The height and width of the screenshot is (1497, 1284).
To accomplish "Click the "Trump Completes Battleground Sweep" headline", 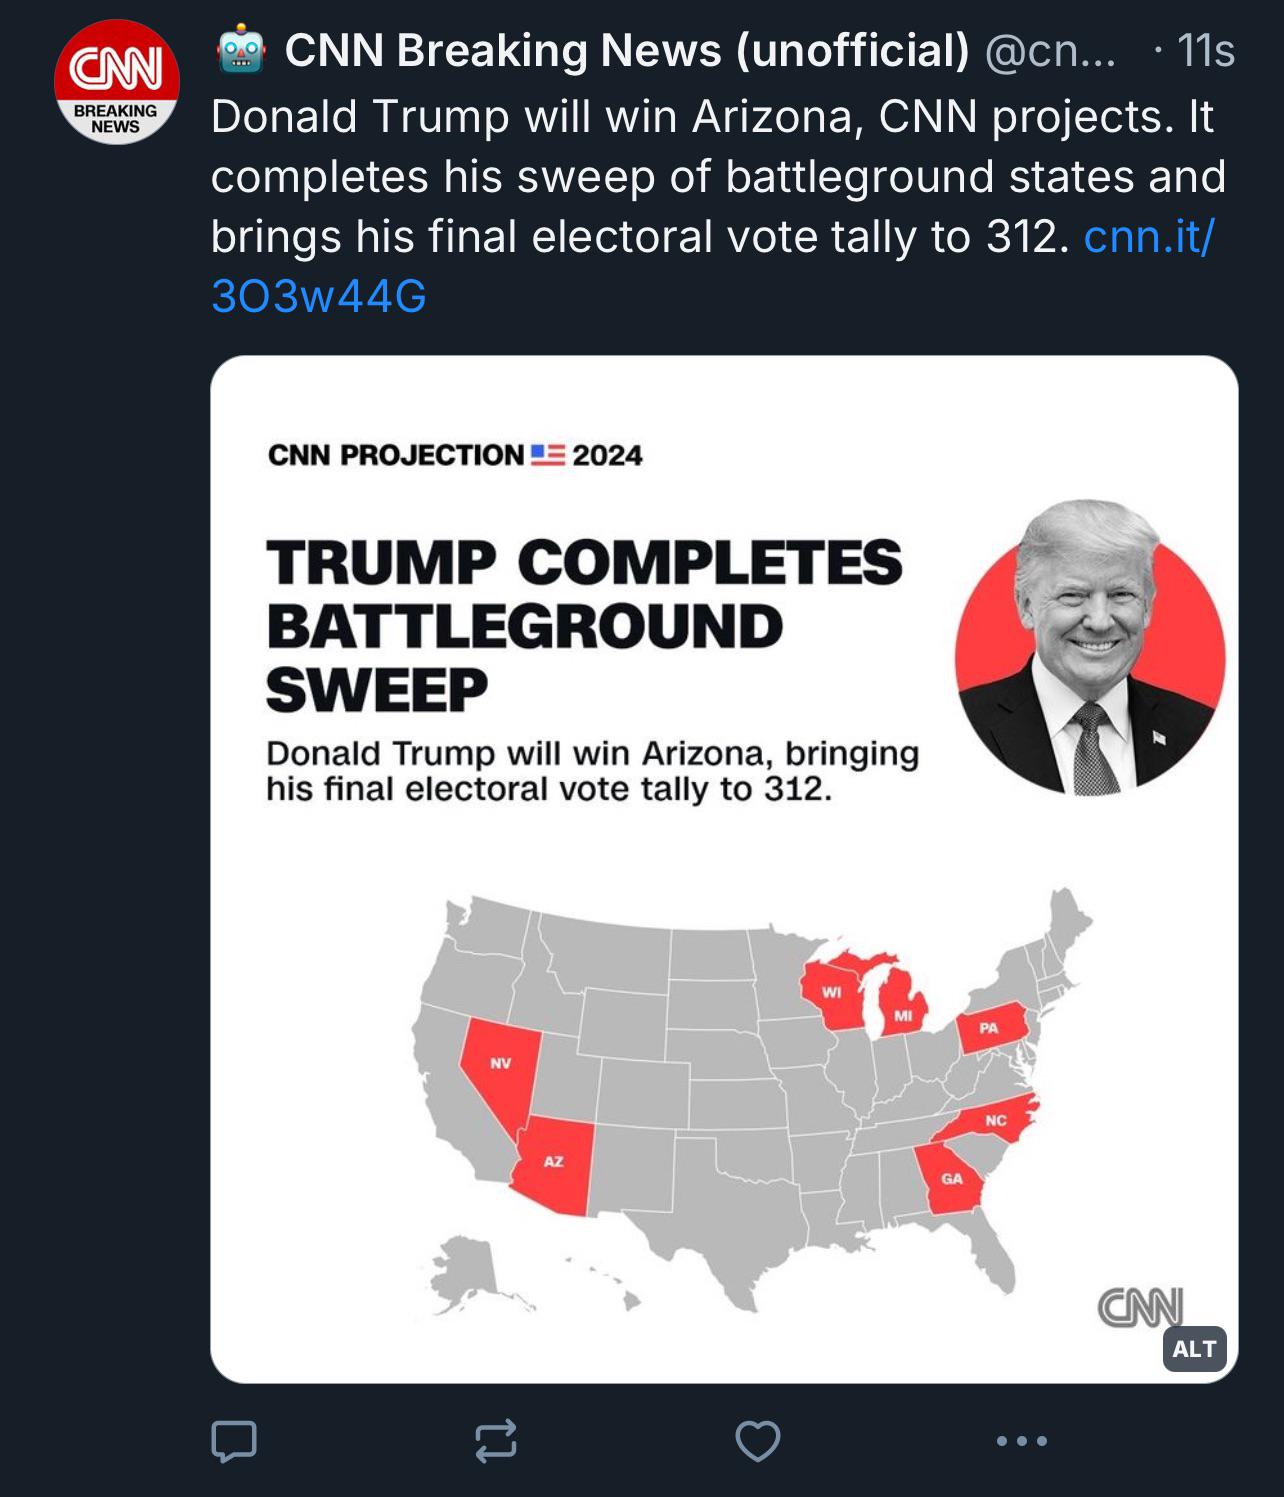I will point(583,626).
